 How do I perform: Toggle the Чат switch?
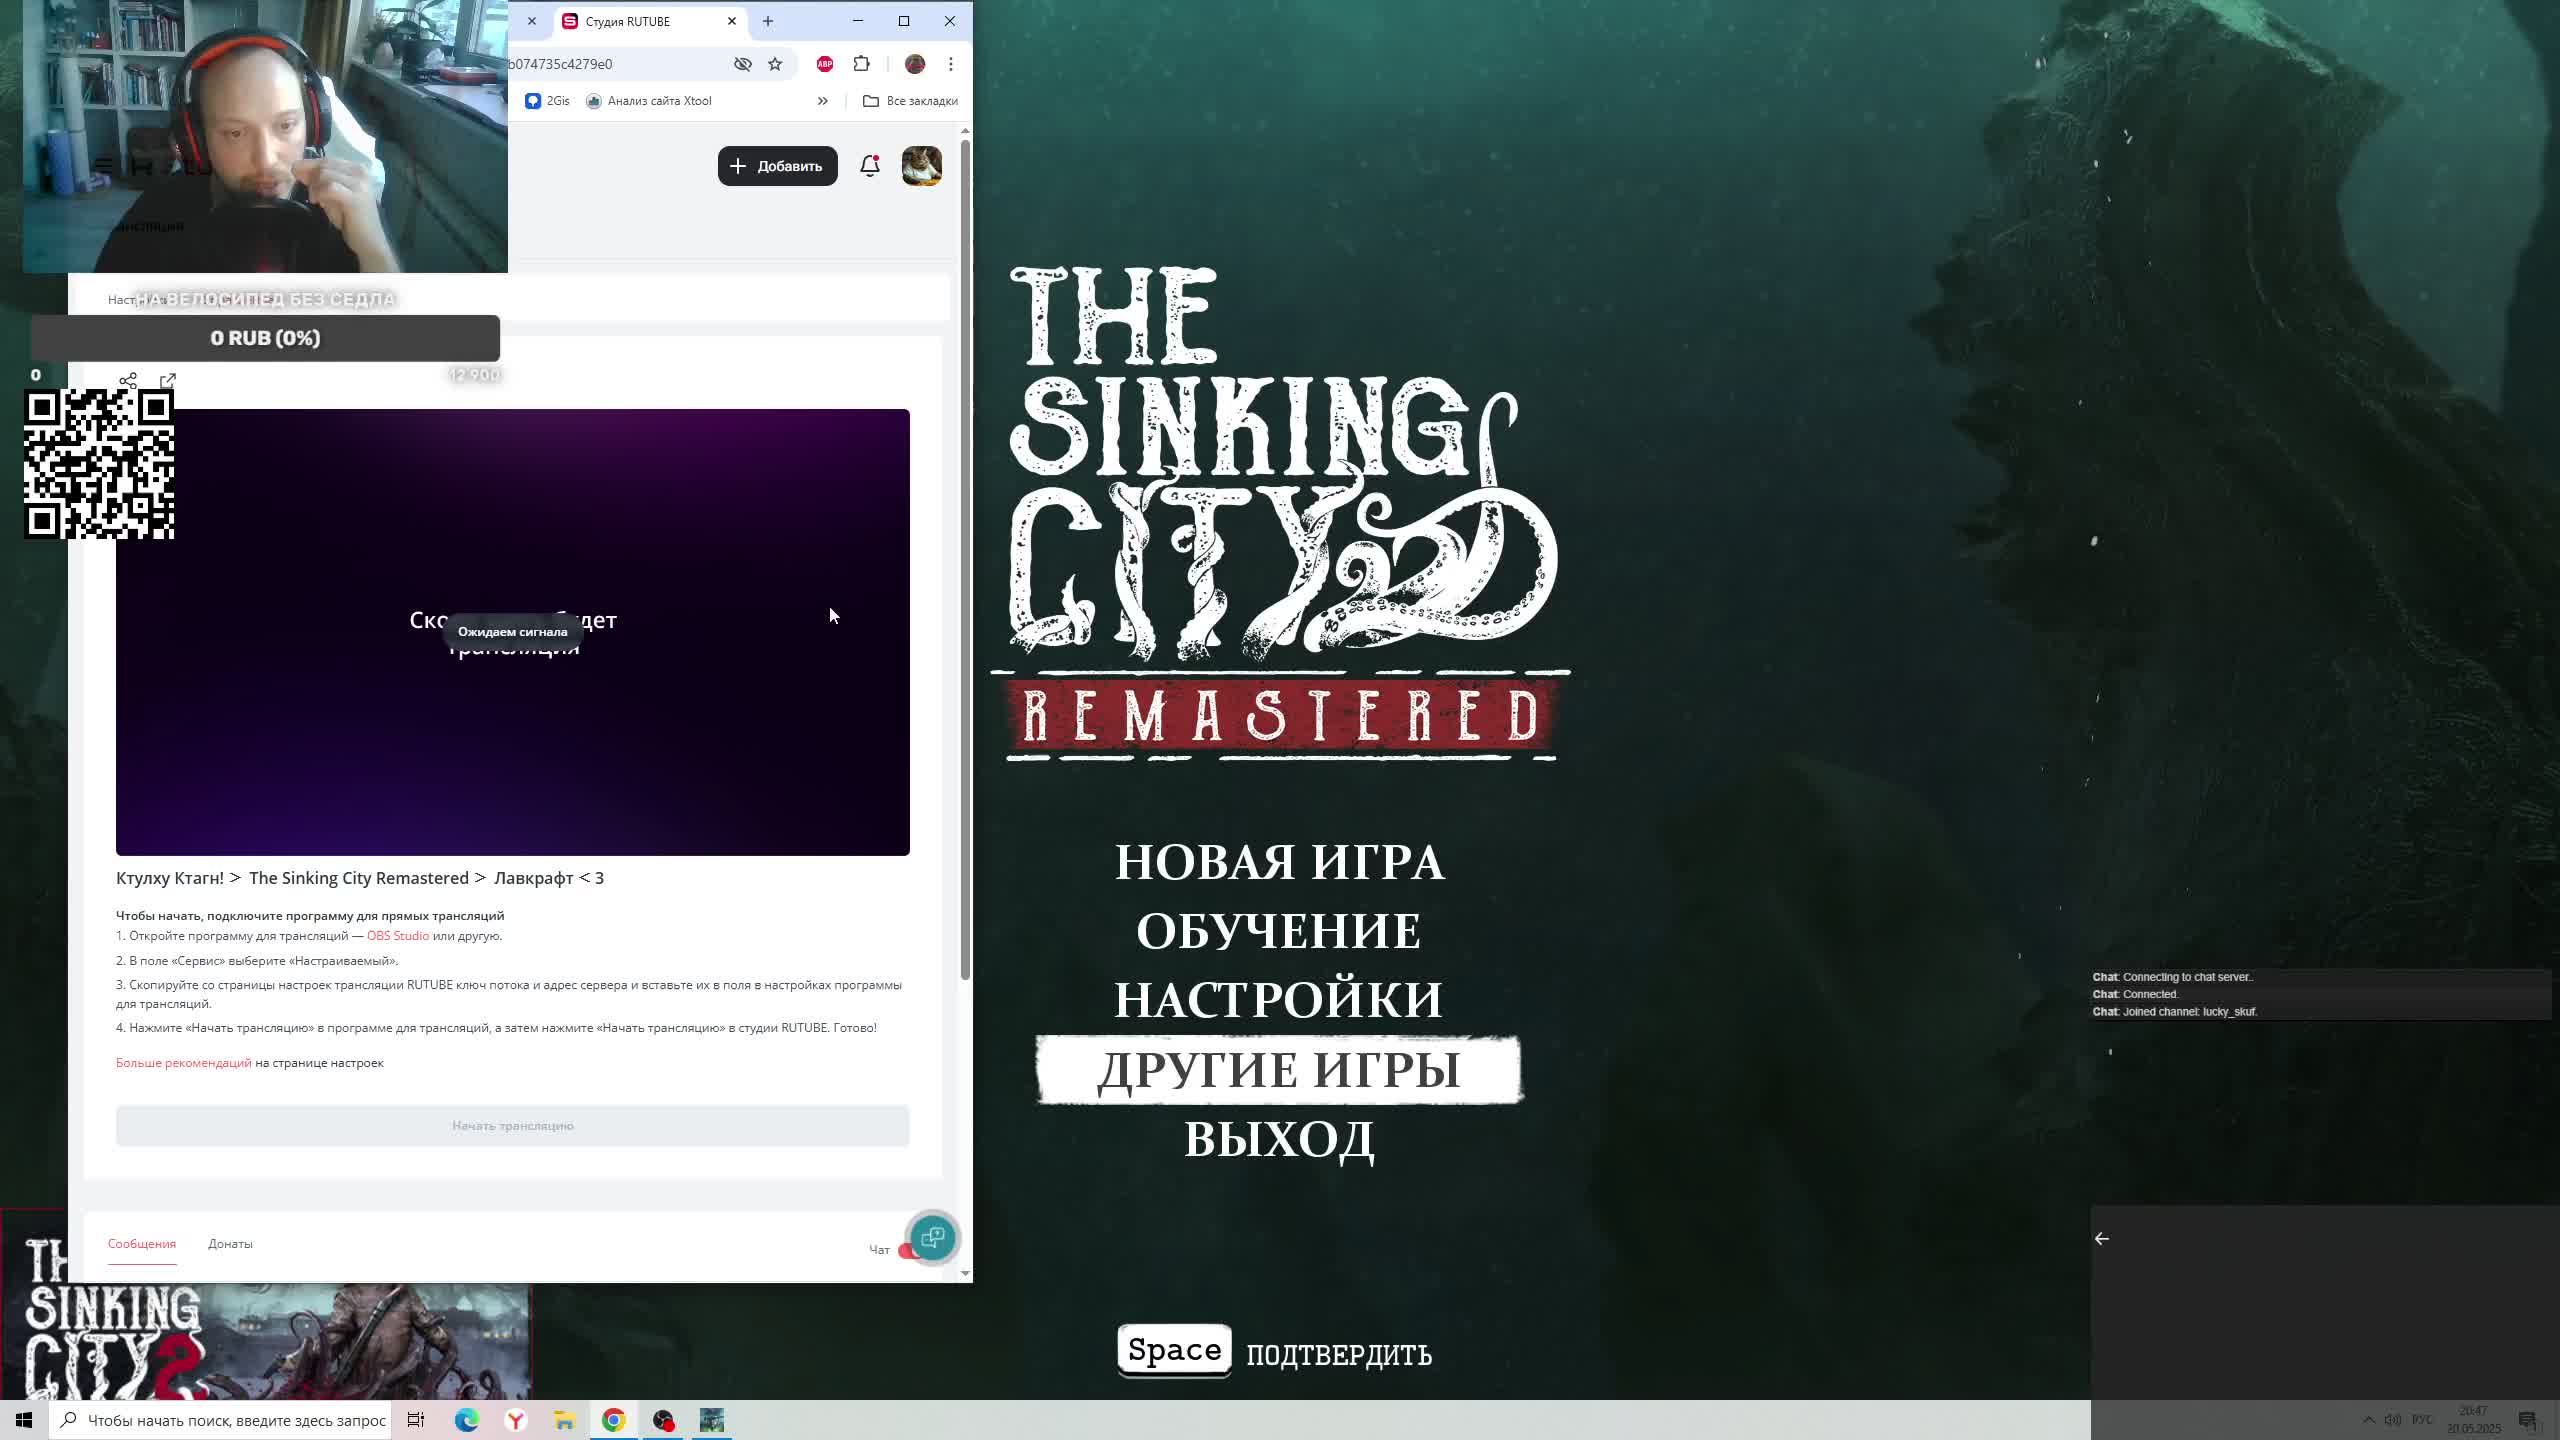[909, 1251]
